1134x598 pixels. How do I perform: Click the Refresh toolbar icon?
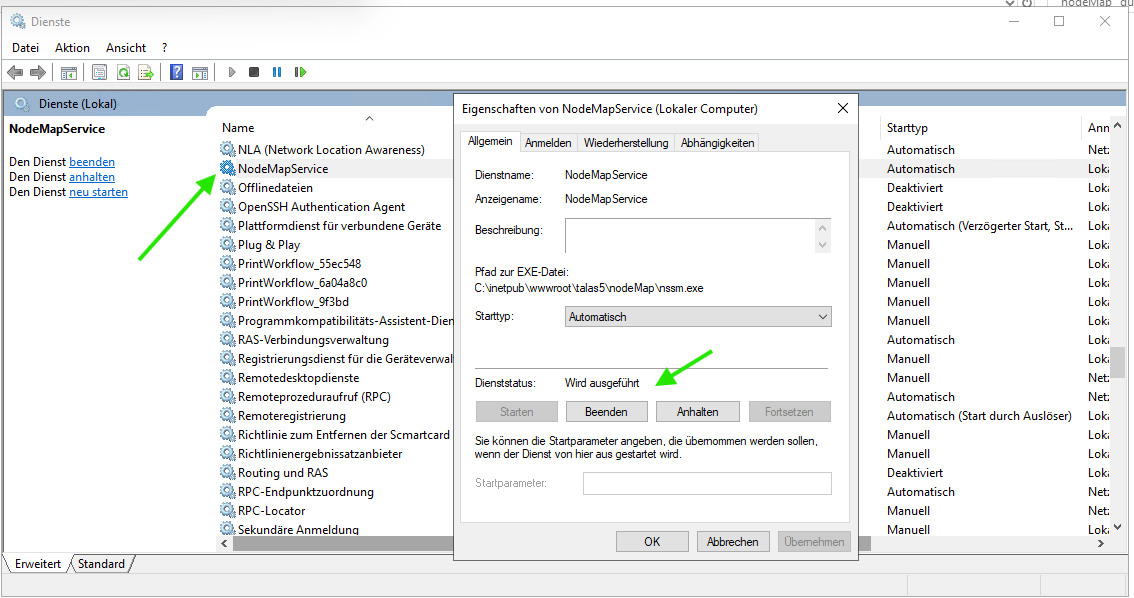pyautogui.click(x=123, y=72)
